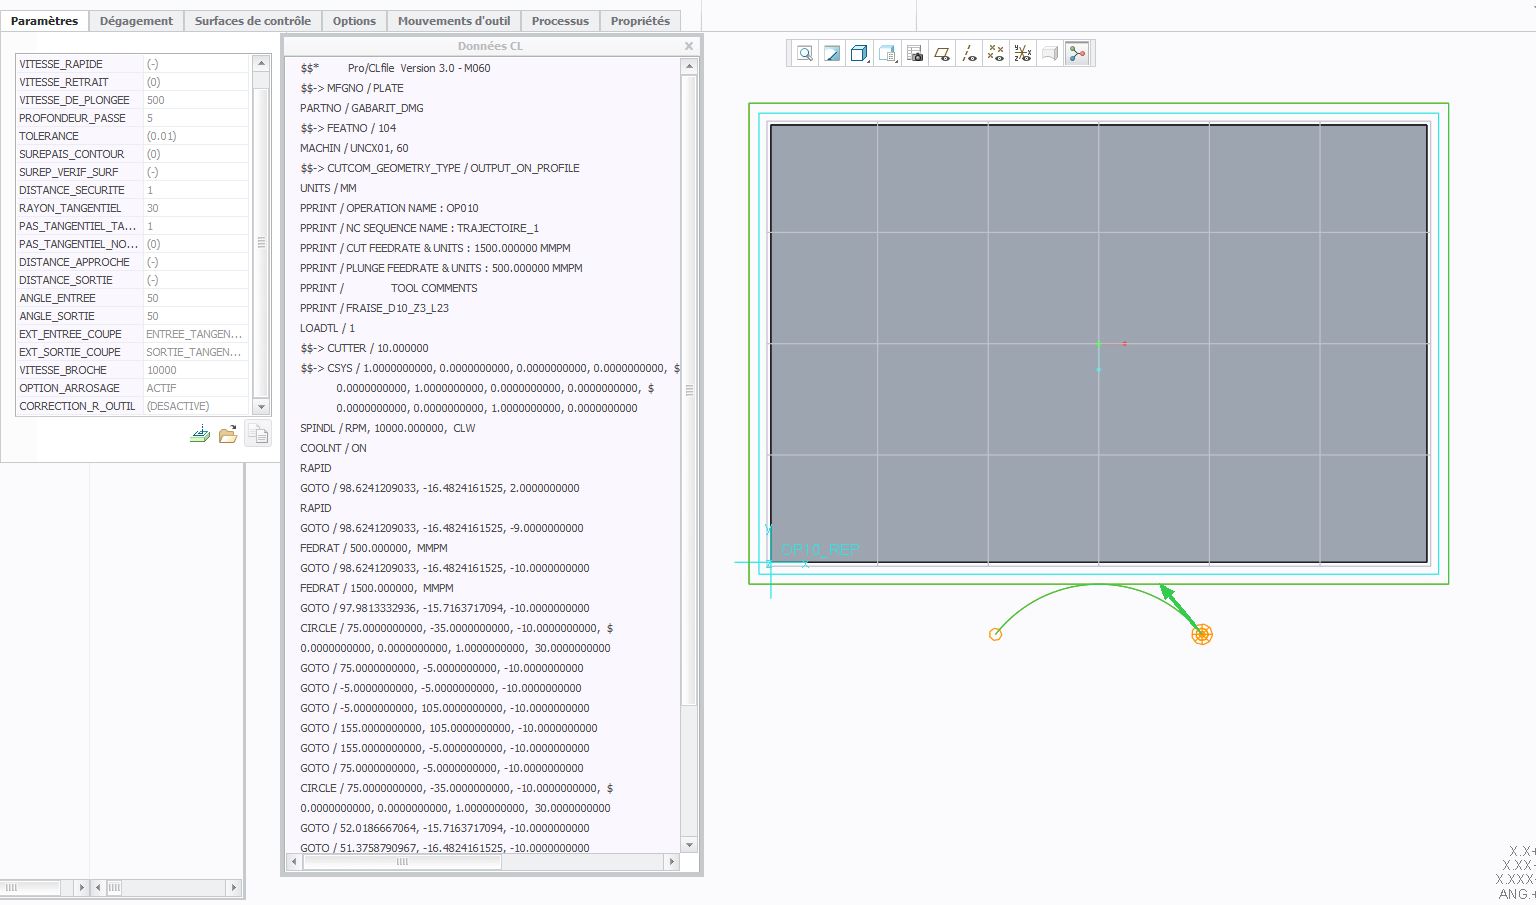Open the EXT_ENTREE_COUPE value dropdown

coord(196,334)
